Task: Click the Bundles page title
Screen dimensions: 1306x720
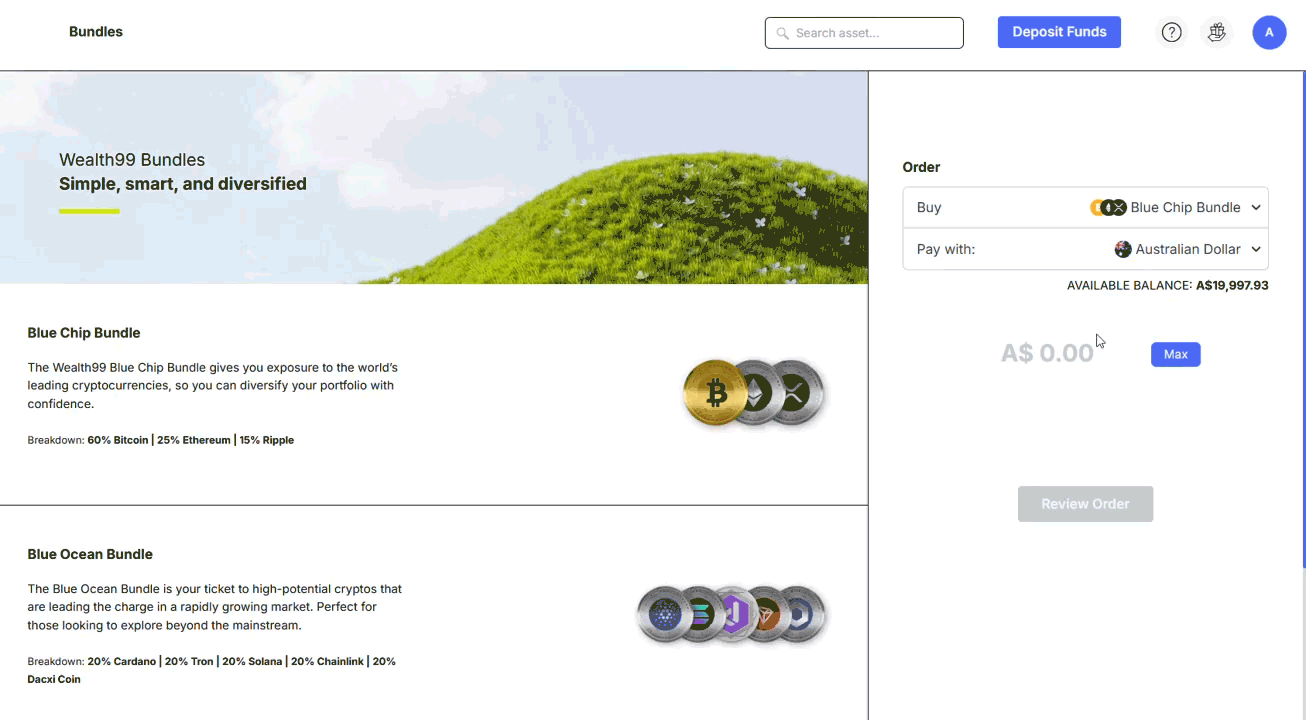Action: click(96, 32)
